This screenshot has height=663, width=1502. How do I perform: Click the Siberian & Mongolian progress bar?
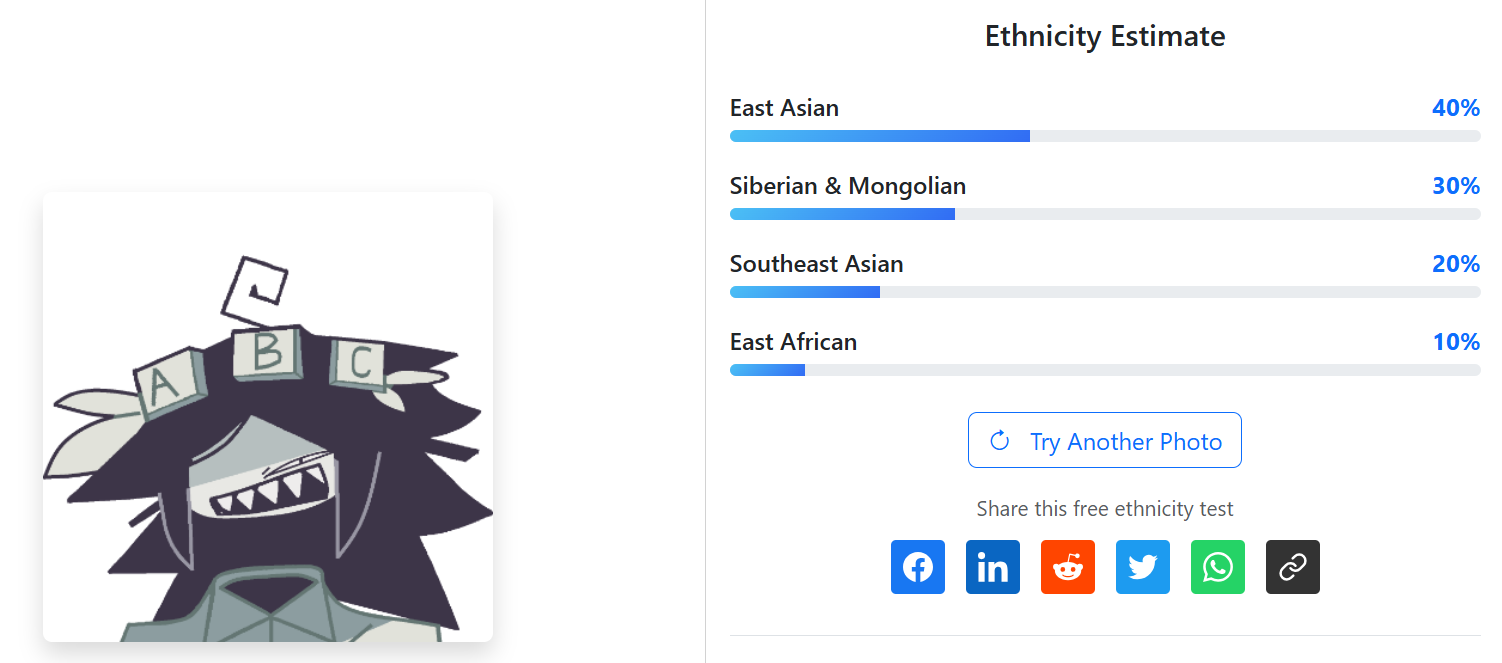tap(1104, 214)
